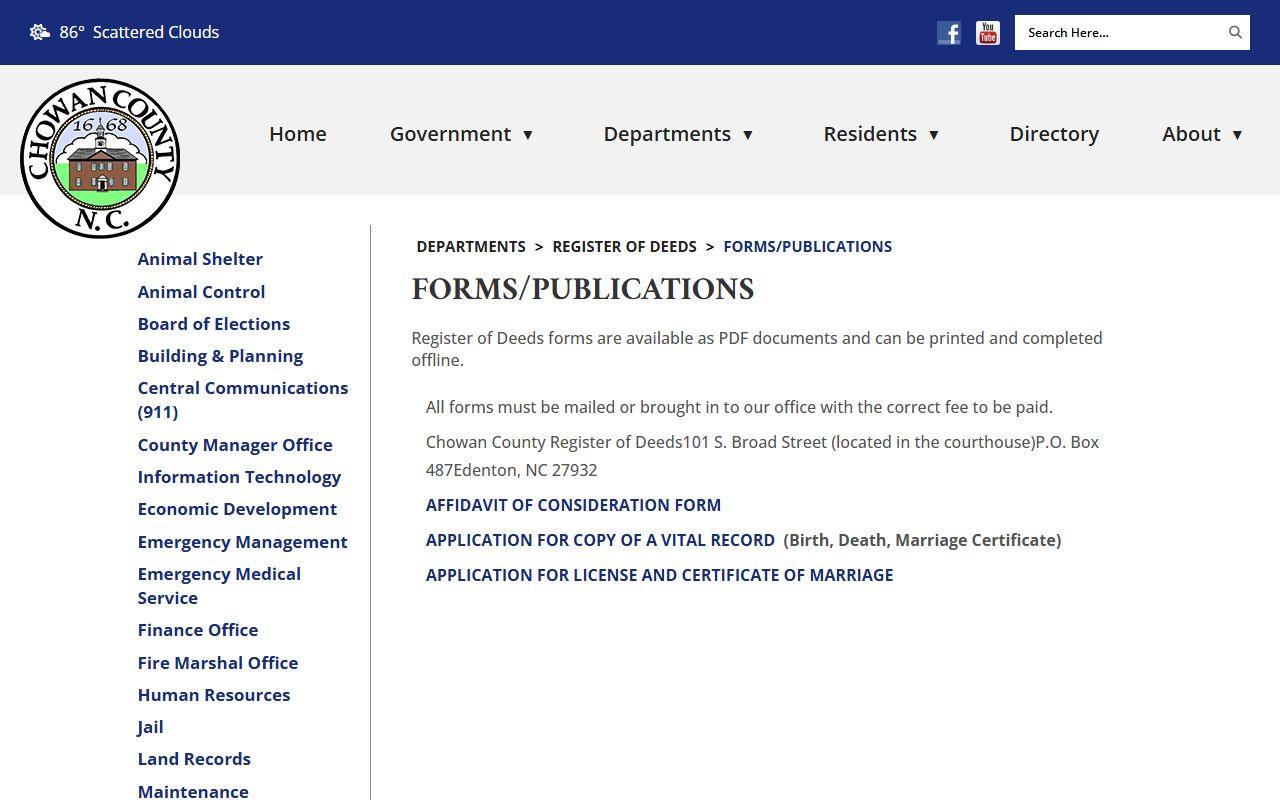Open the Facebook page icon
The width and height of the screenshot is (1280, 800).
[x=949, y=32]
